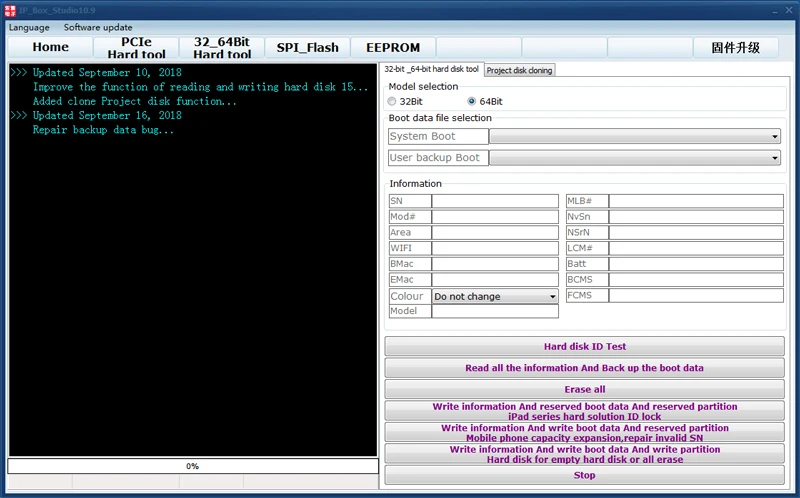This screenshot has width=800, height=498.
Task: Click the NvSn input field
Action: [x=696, y=217]
